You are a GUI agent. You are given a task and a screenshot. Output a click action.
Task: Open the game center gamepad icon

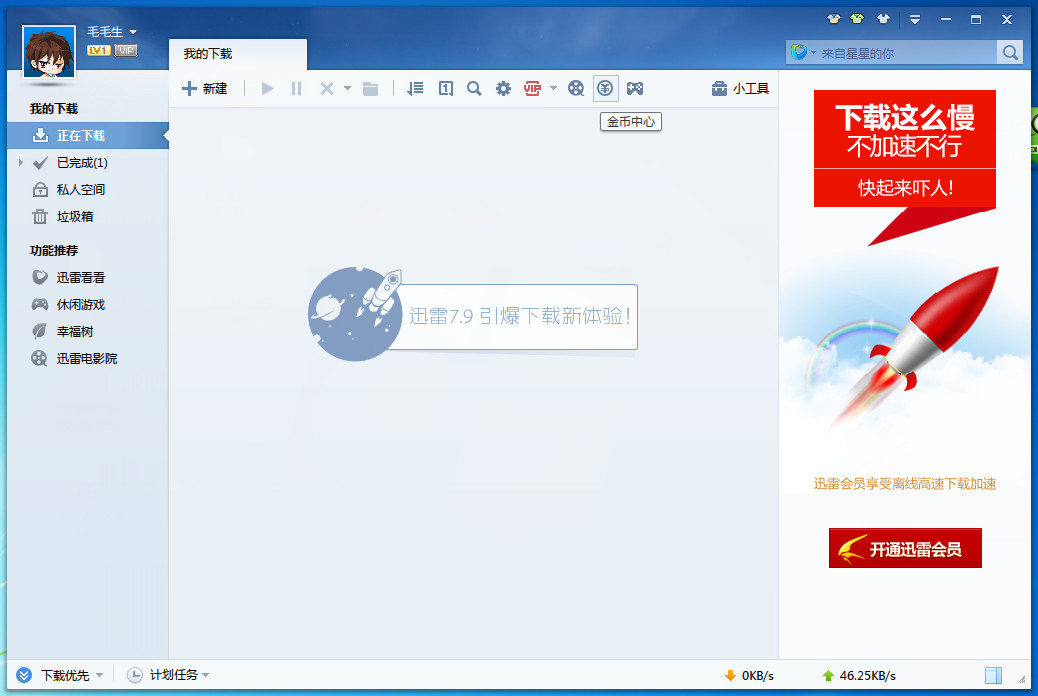[635, 88]
